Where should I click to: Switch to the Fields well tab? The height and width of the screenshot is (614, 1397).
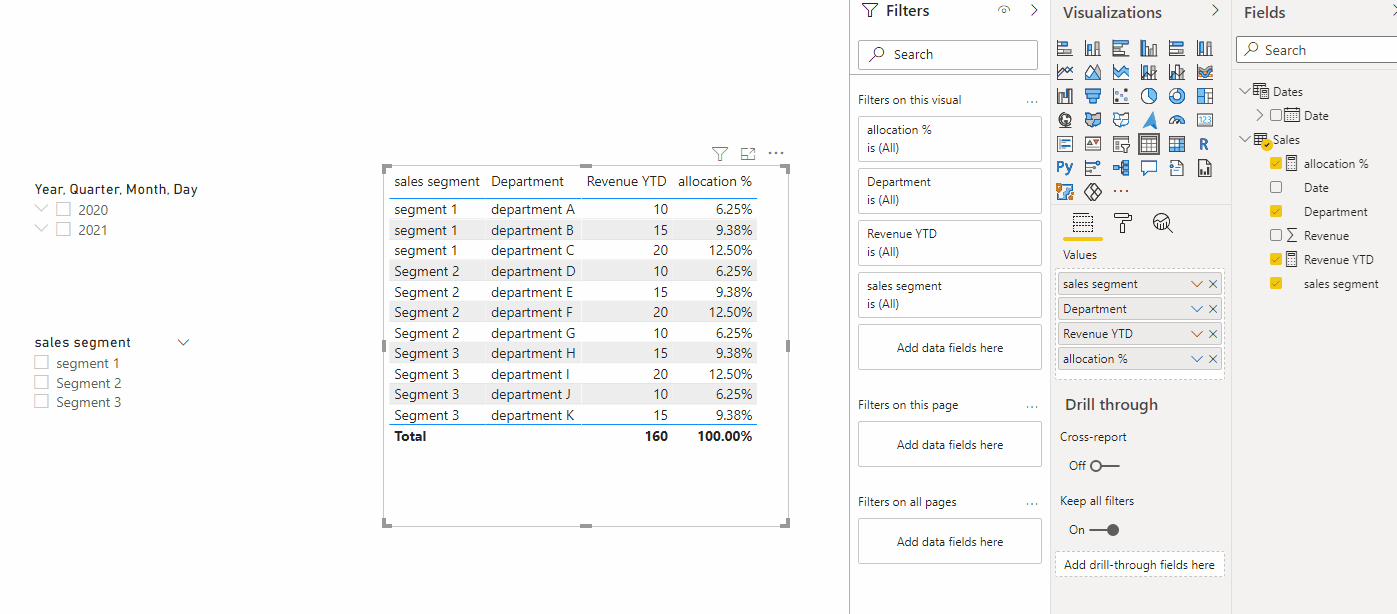coord(1082,223)
